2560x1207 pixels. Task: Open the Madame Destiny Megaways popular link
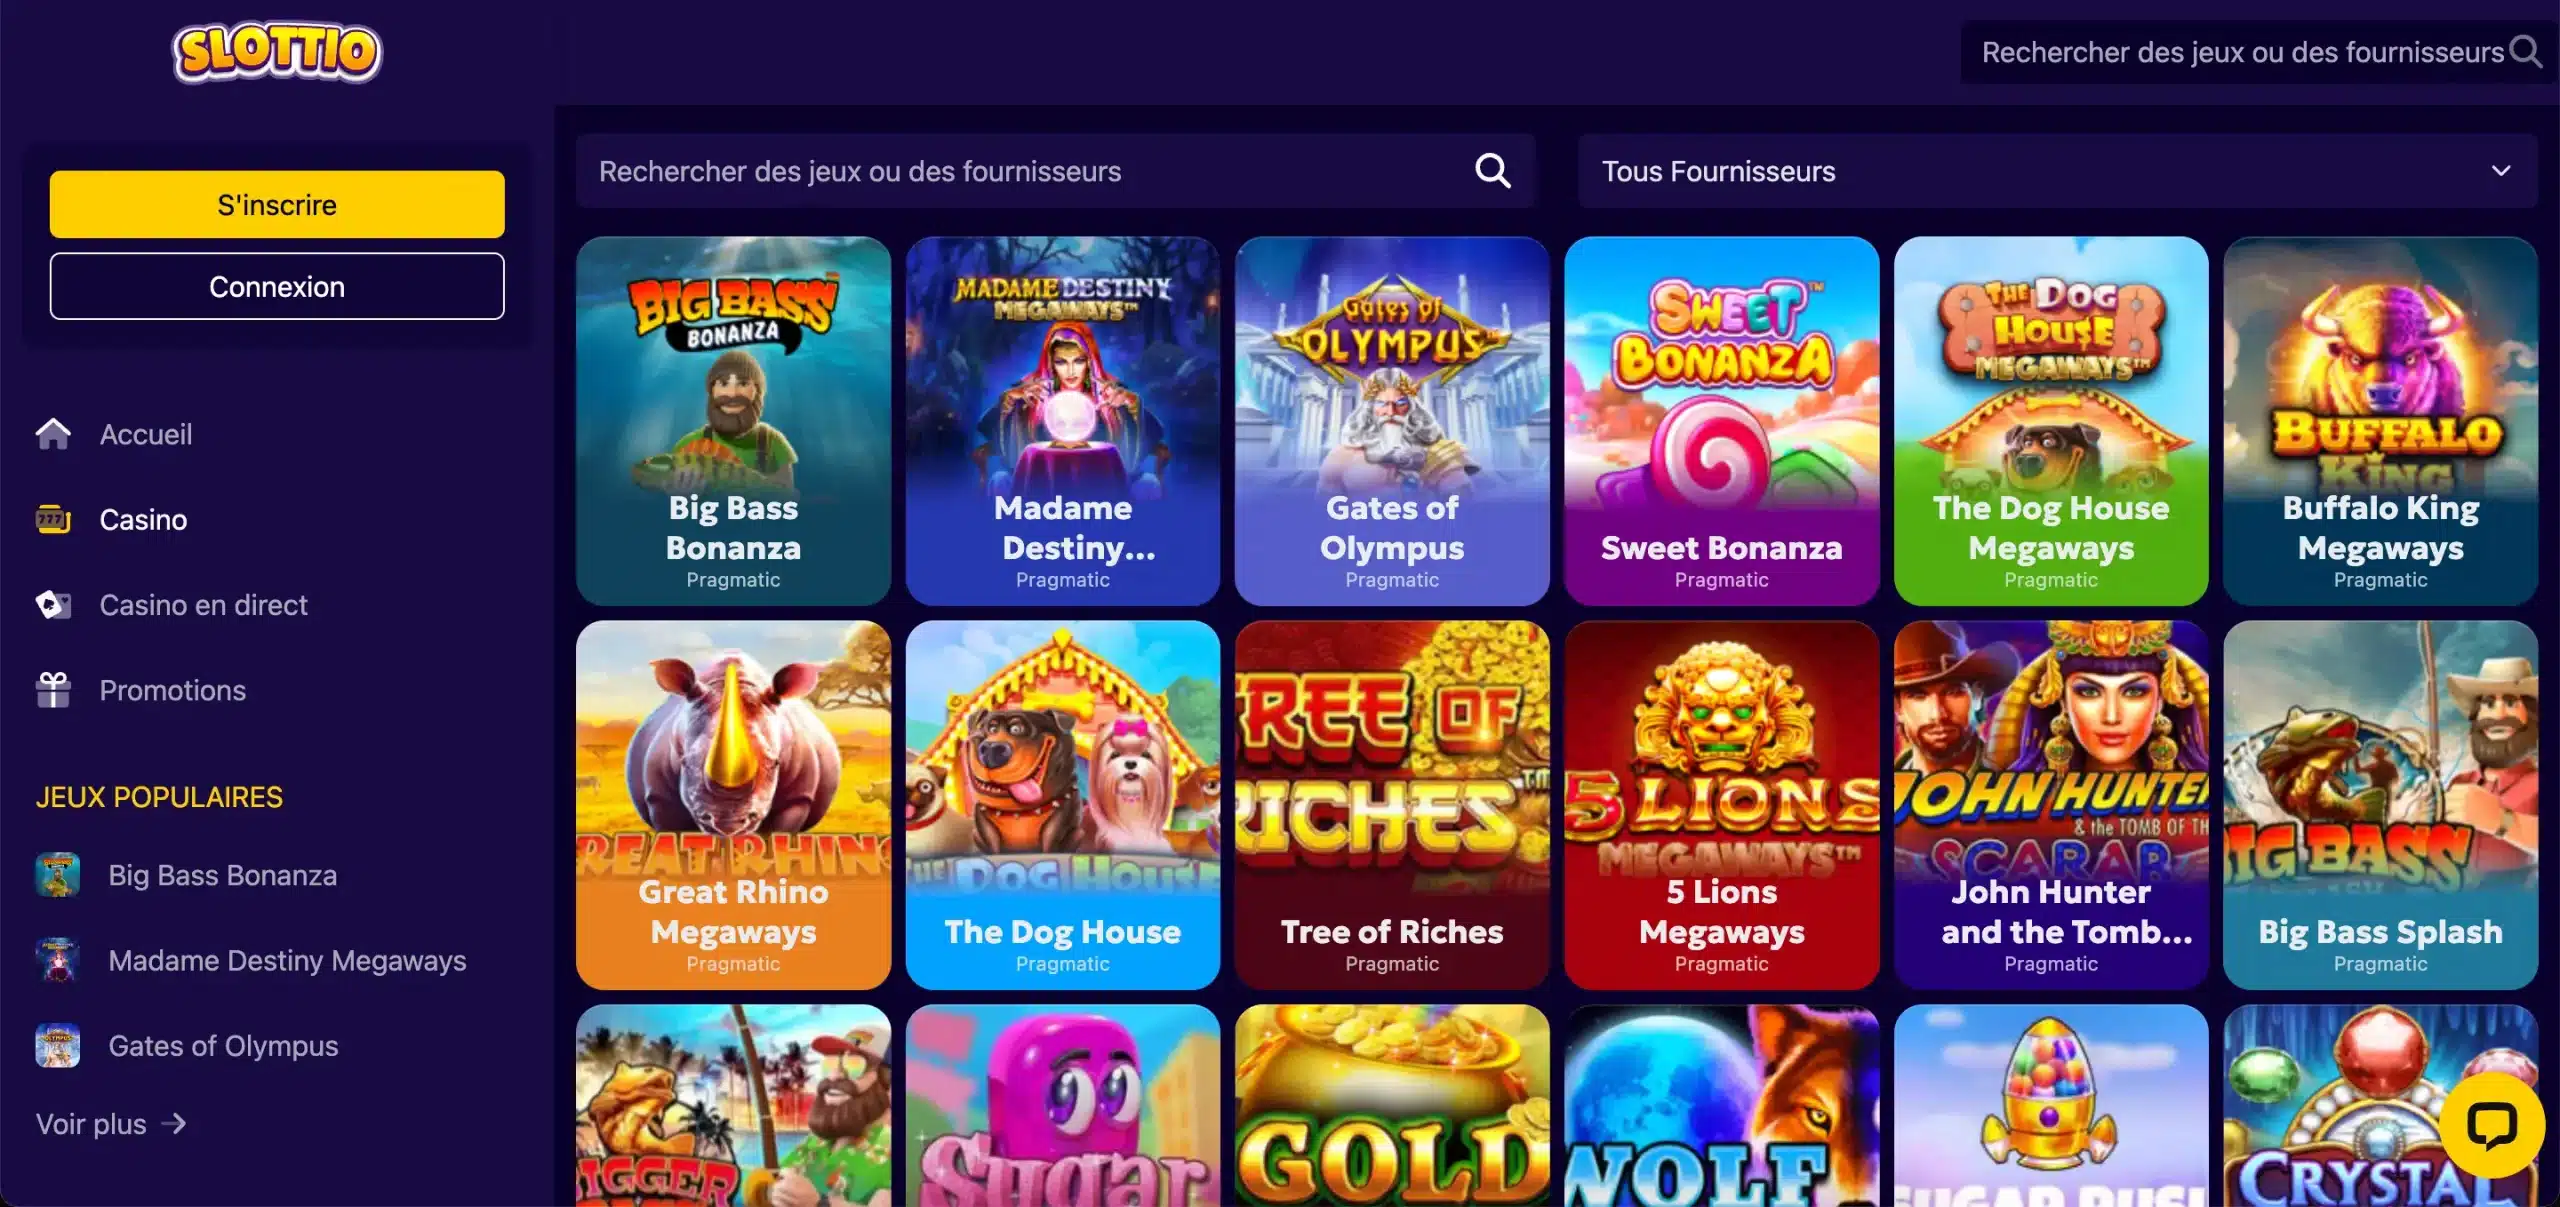[x=287, y=960]
